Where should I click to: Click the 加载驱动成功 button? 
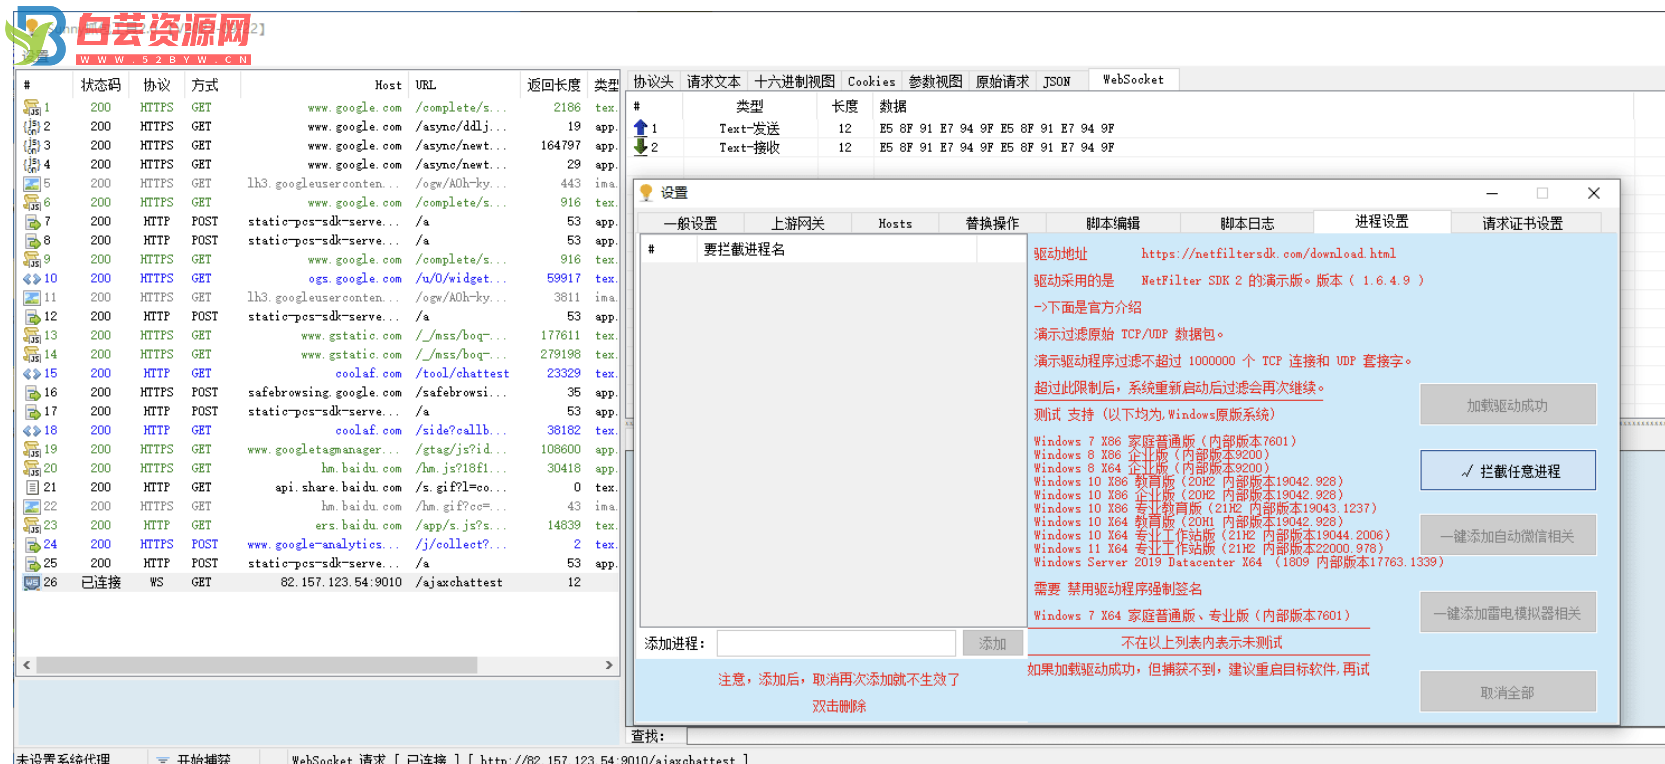tap(1508, 405)
